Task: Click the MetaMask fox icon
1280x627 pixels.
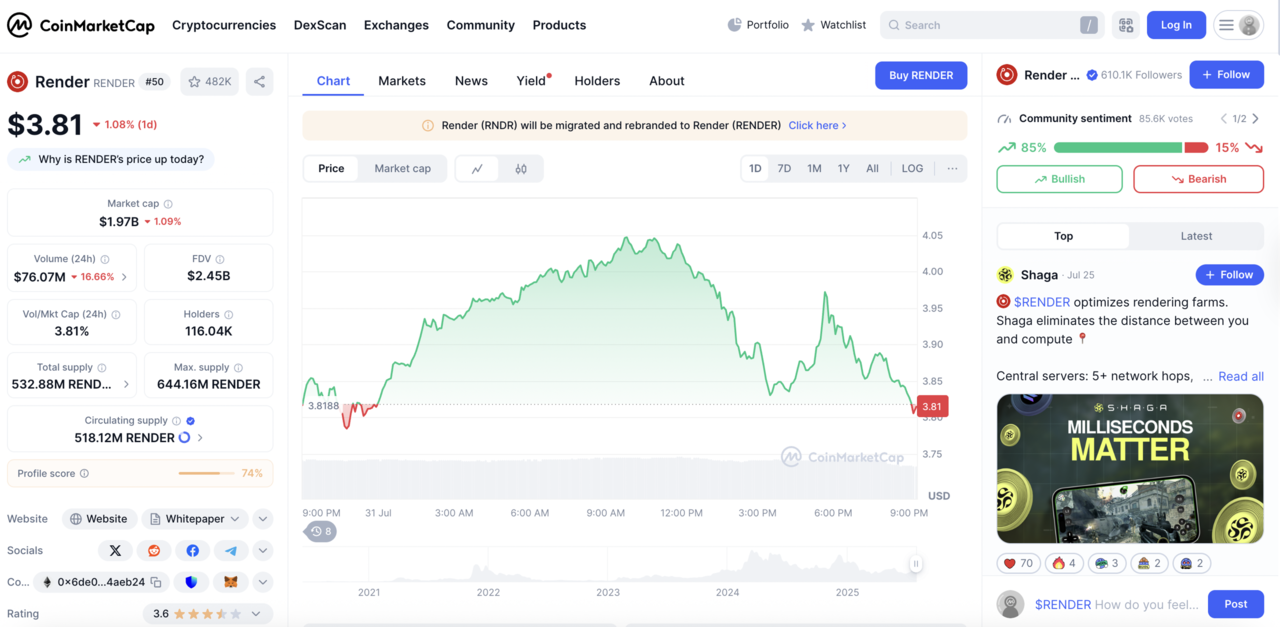Action: [230, 582]
